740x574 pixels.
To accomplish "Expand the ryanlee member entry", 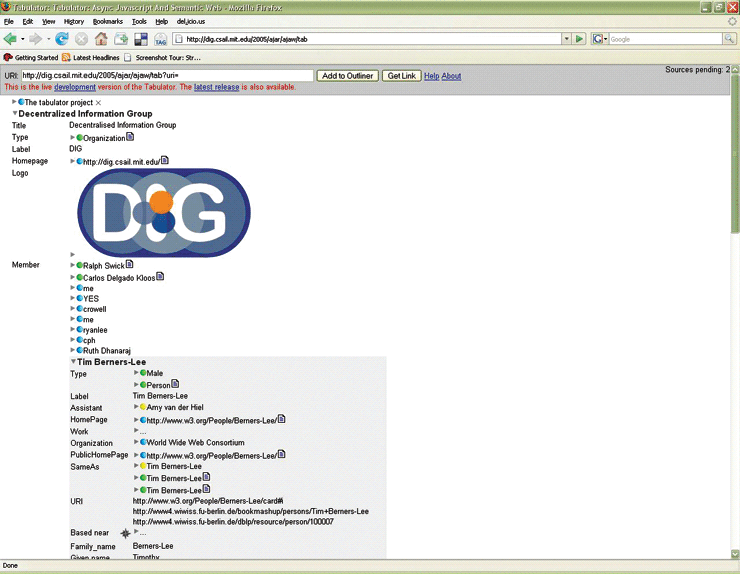I will click(72, 329).
